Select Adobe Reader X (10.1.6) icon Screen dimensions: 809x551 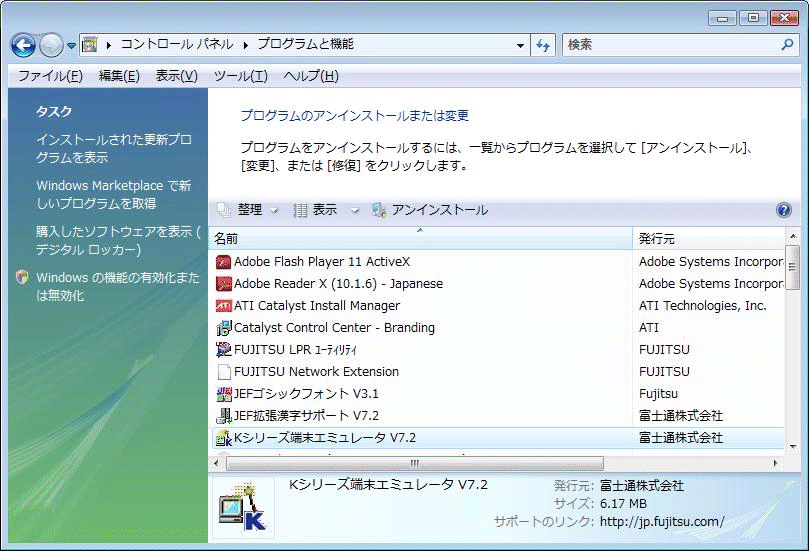223,284
